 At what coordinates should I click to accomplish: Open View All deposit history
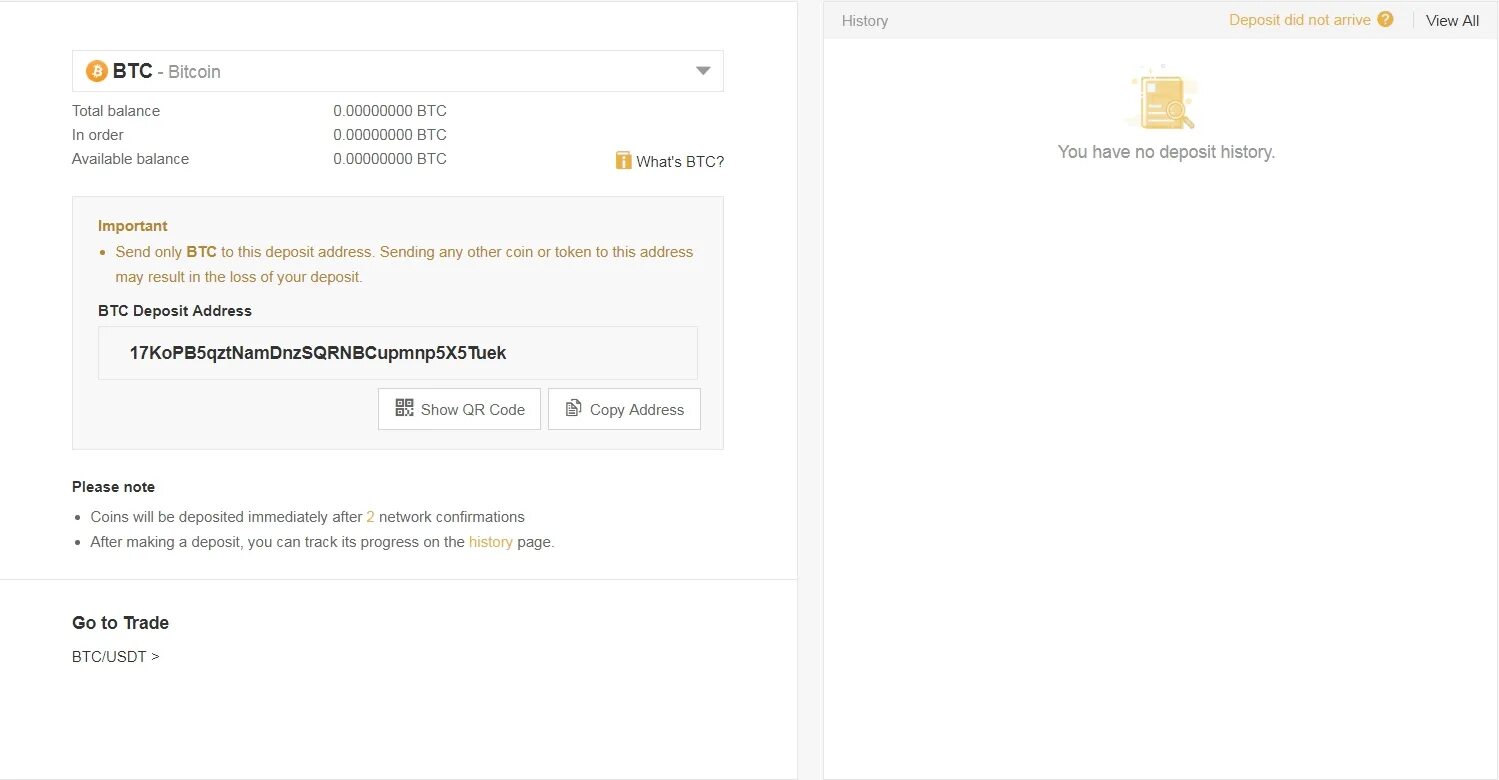(1452, 20)
